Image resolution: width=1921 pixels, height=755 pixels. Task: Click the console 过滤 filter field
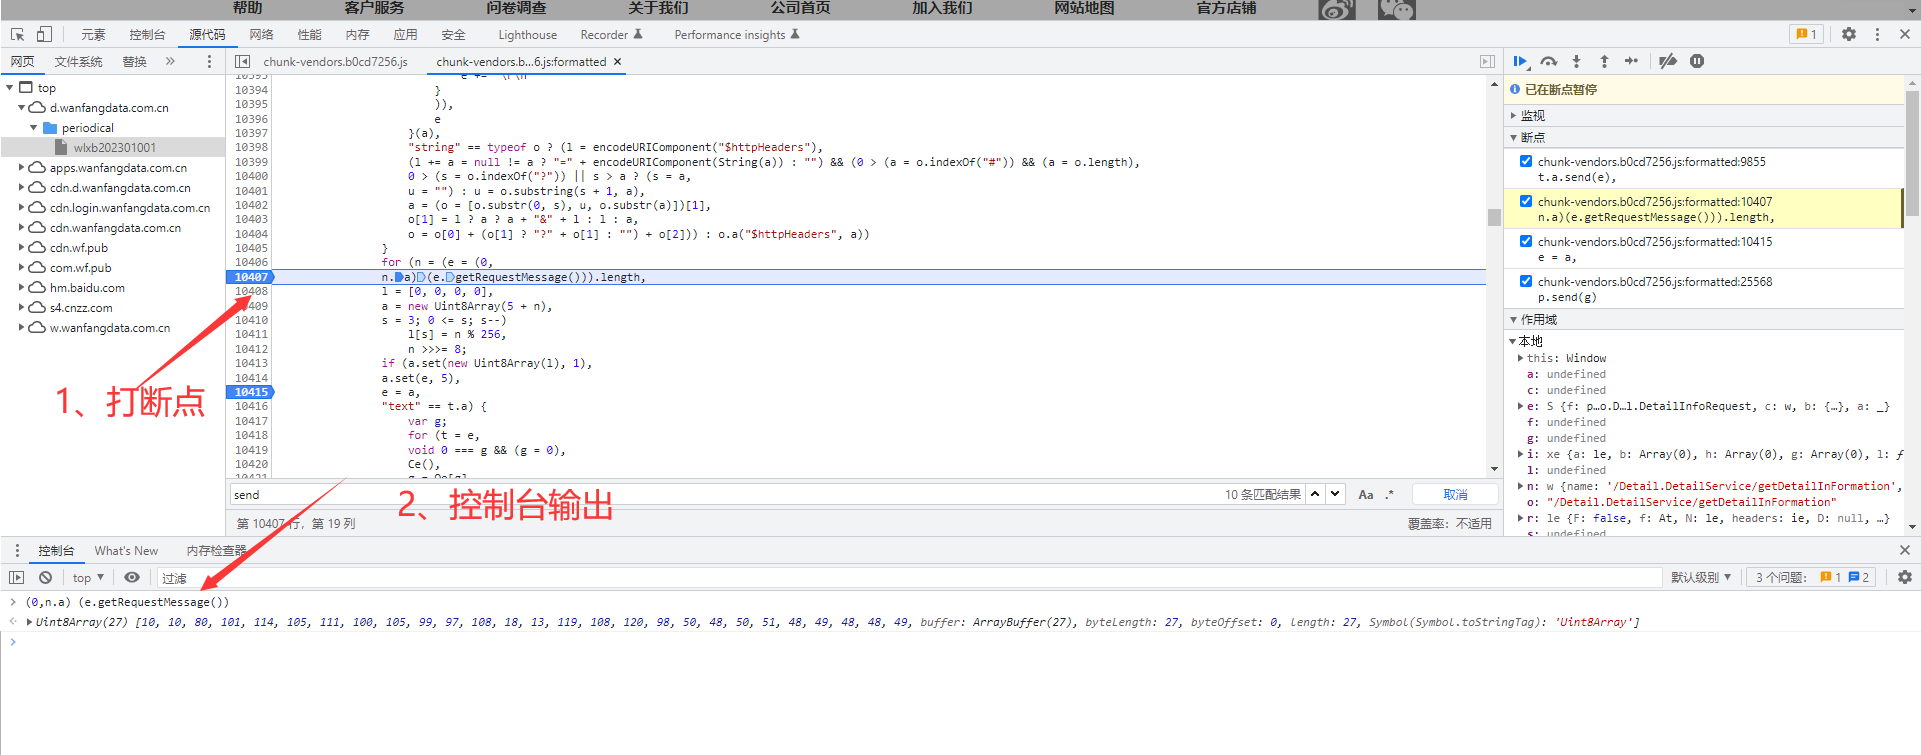coord(908,577)
